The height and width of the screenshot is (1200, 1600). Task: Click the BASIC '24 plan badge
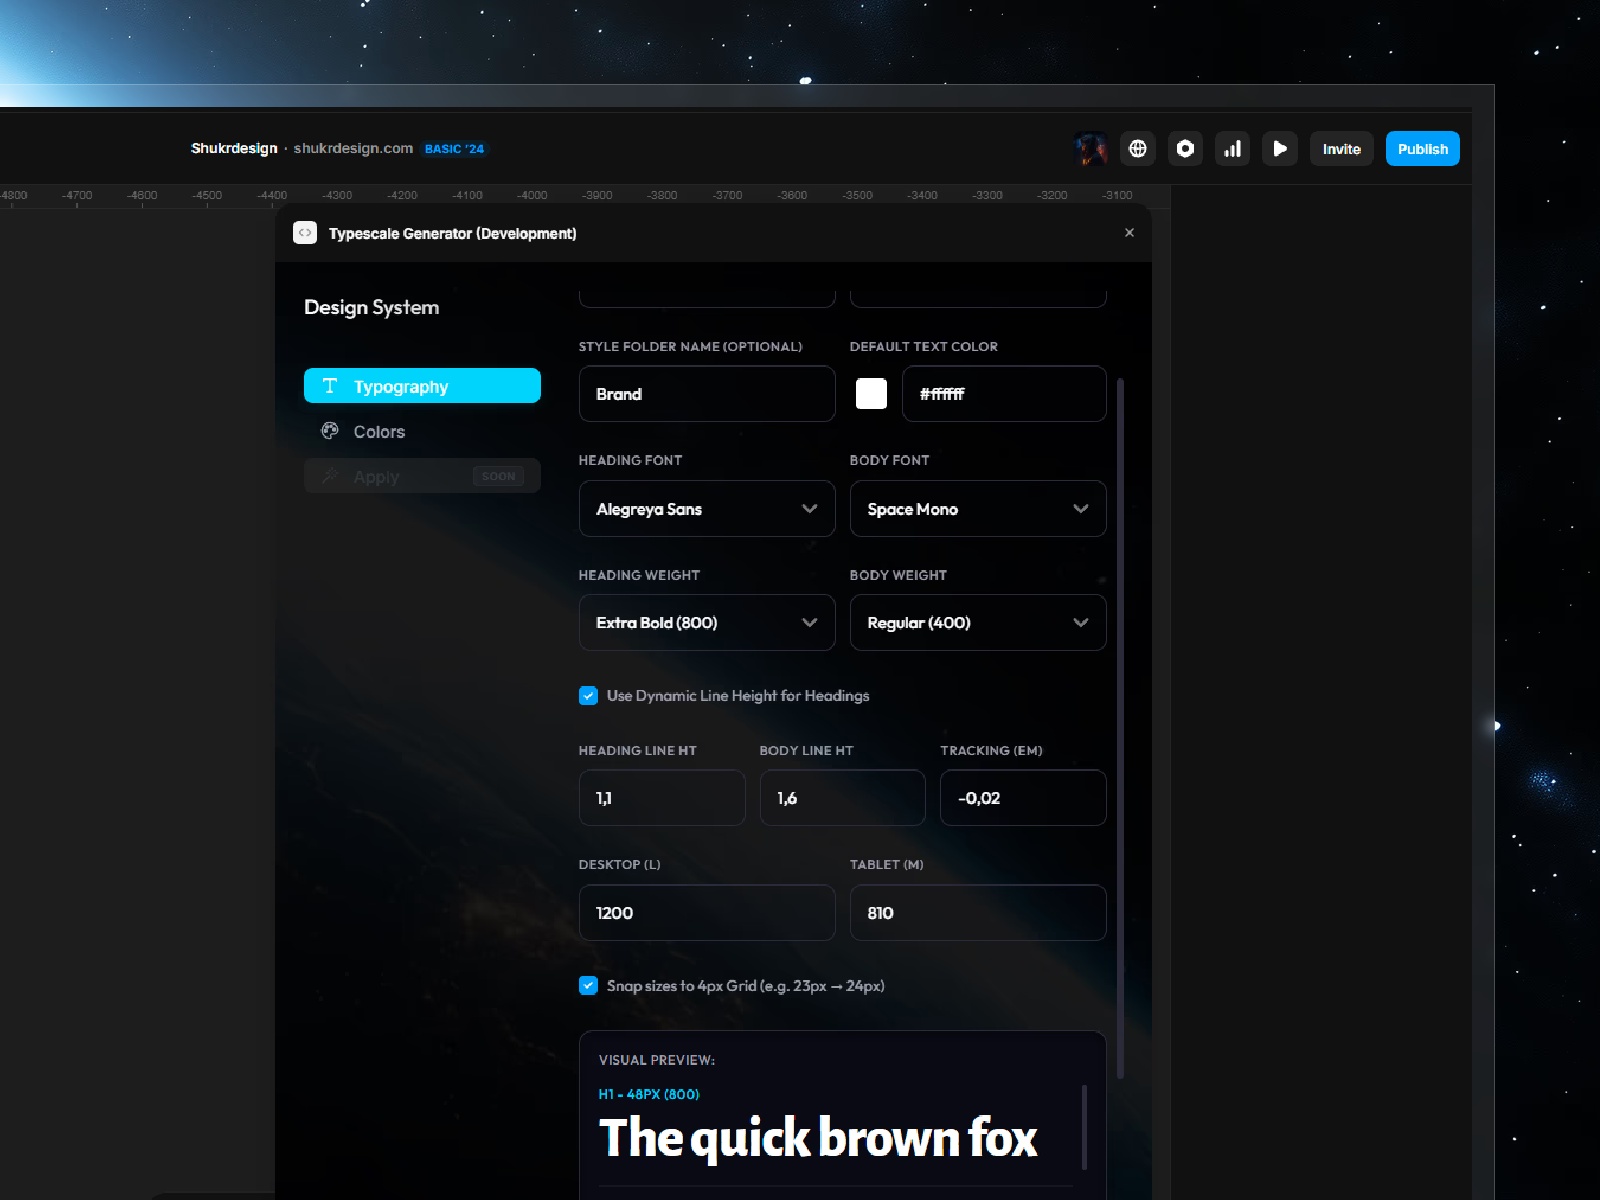[x=455, y=148]
